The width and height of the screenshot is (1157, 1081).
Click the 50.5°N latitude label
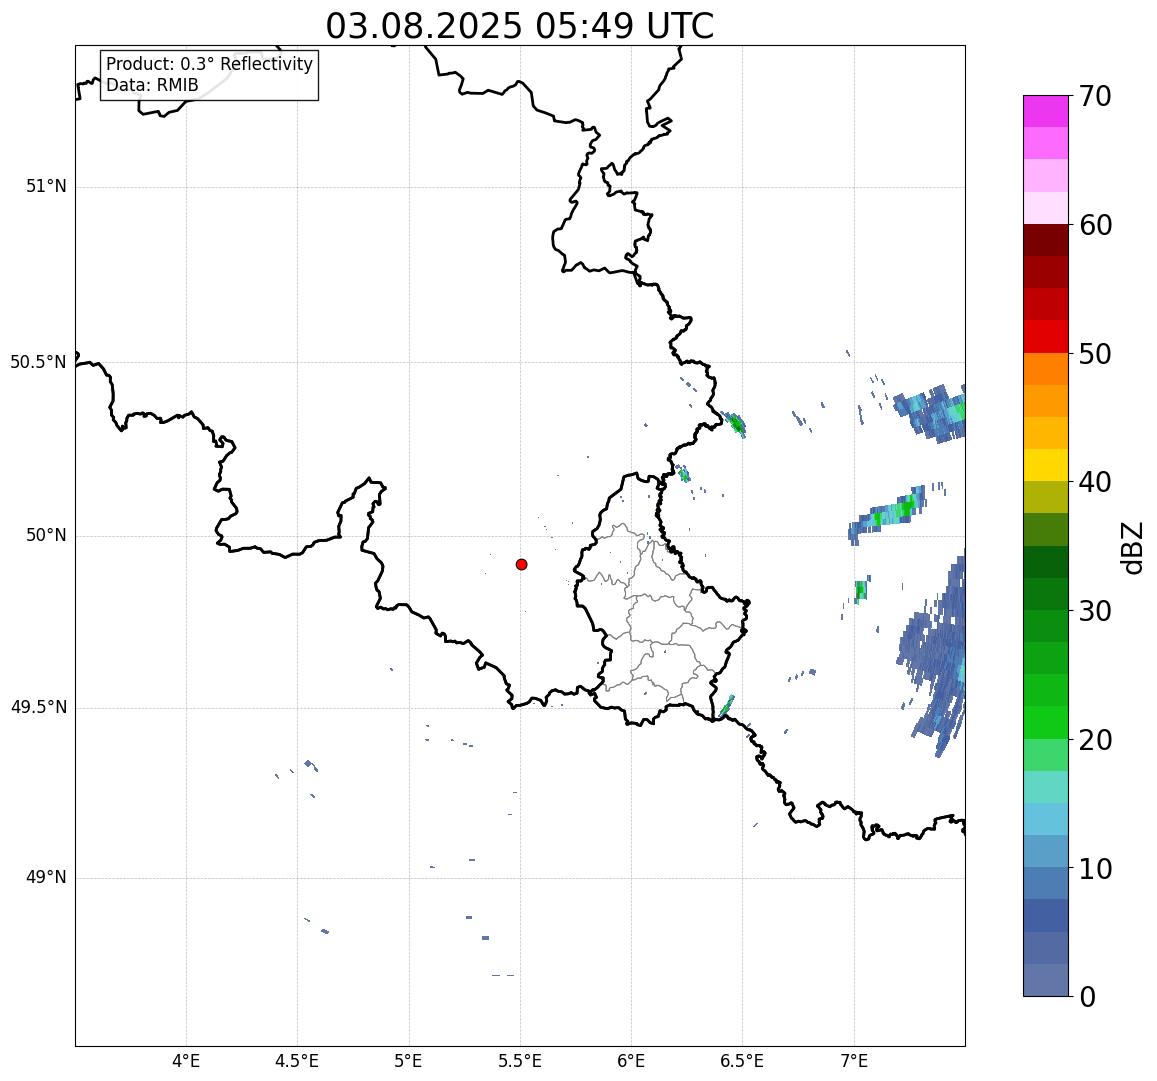coord(38,362)
